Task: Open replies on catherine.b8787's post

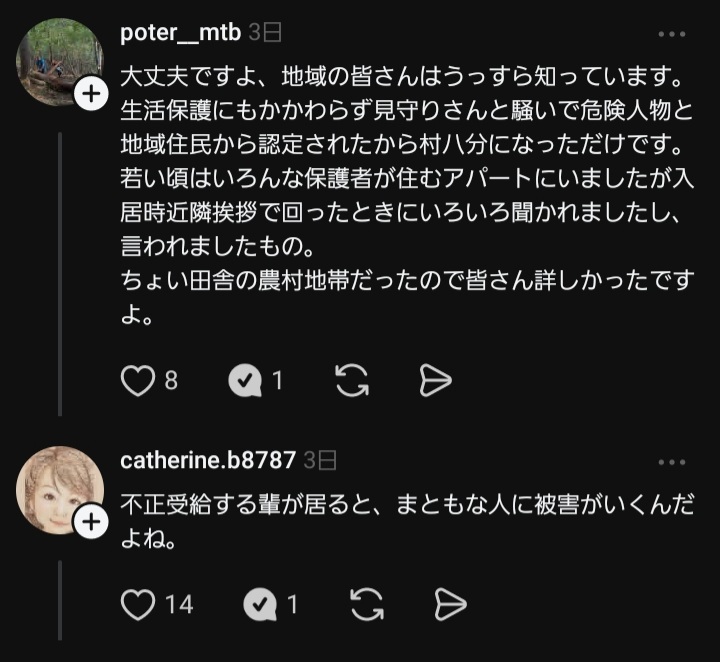Action: 261,604
